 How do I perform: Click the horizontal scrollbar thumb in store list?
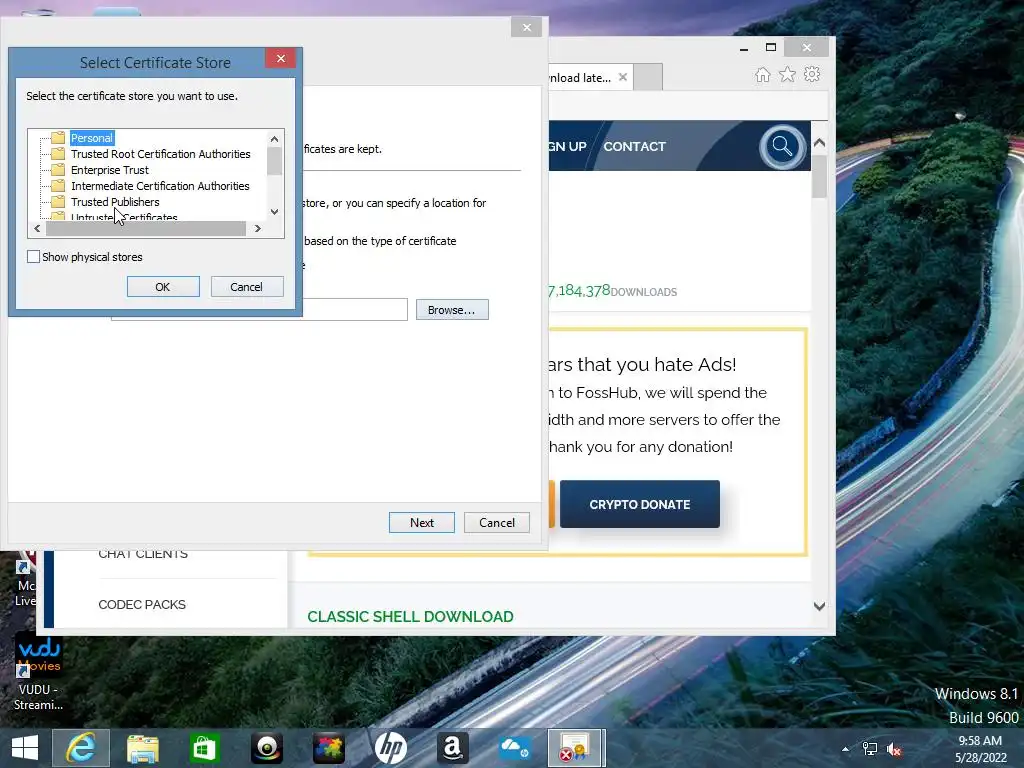tap(146, 229)
